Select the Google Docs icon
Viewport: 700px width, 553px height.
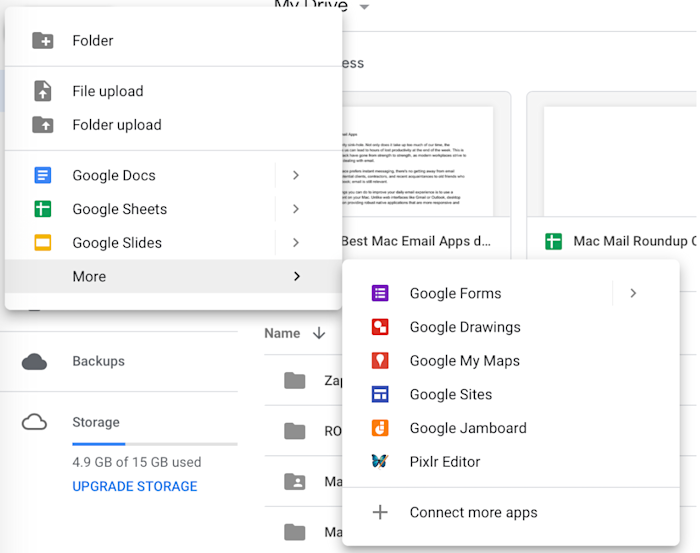[43, 175]
